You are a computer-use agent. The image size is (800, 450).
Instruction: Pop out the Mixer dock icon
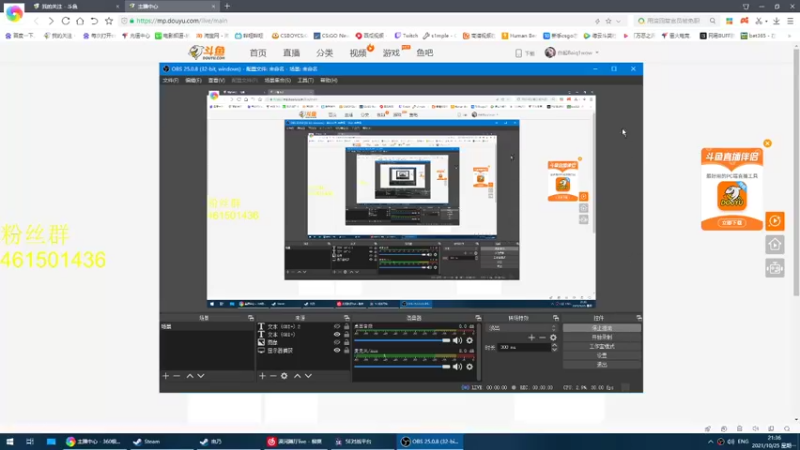478,318
